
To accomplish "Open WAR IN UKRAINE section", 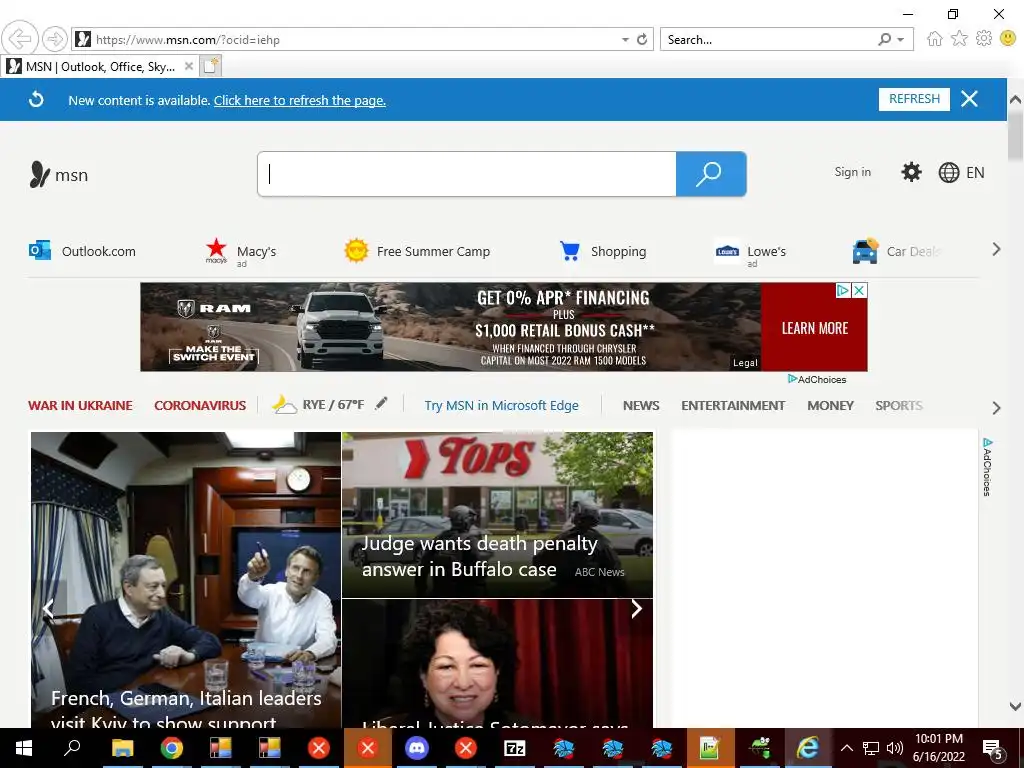I will tap(80, 406).
